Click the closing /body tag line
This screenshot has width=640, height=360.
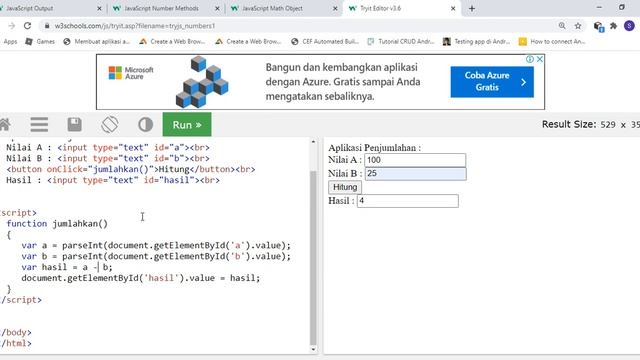coord(16,332)
